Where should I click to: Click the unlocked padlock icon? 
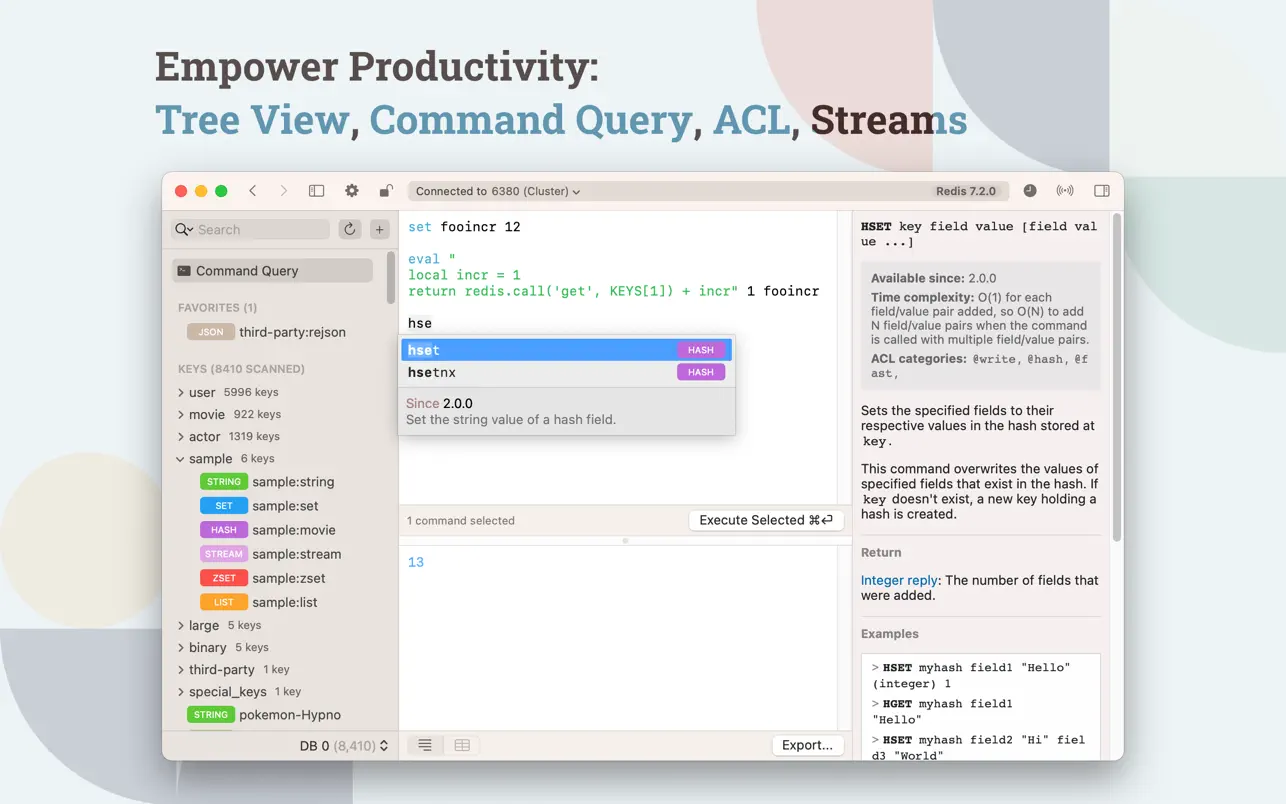click(385, 191)
